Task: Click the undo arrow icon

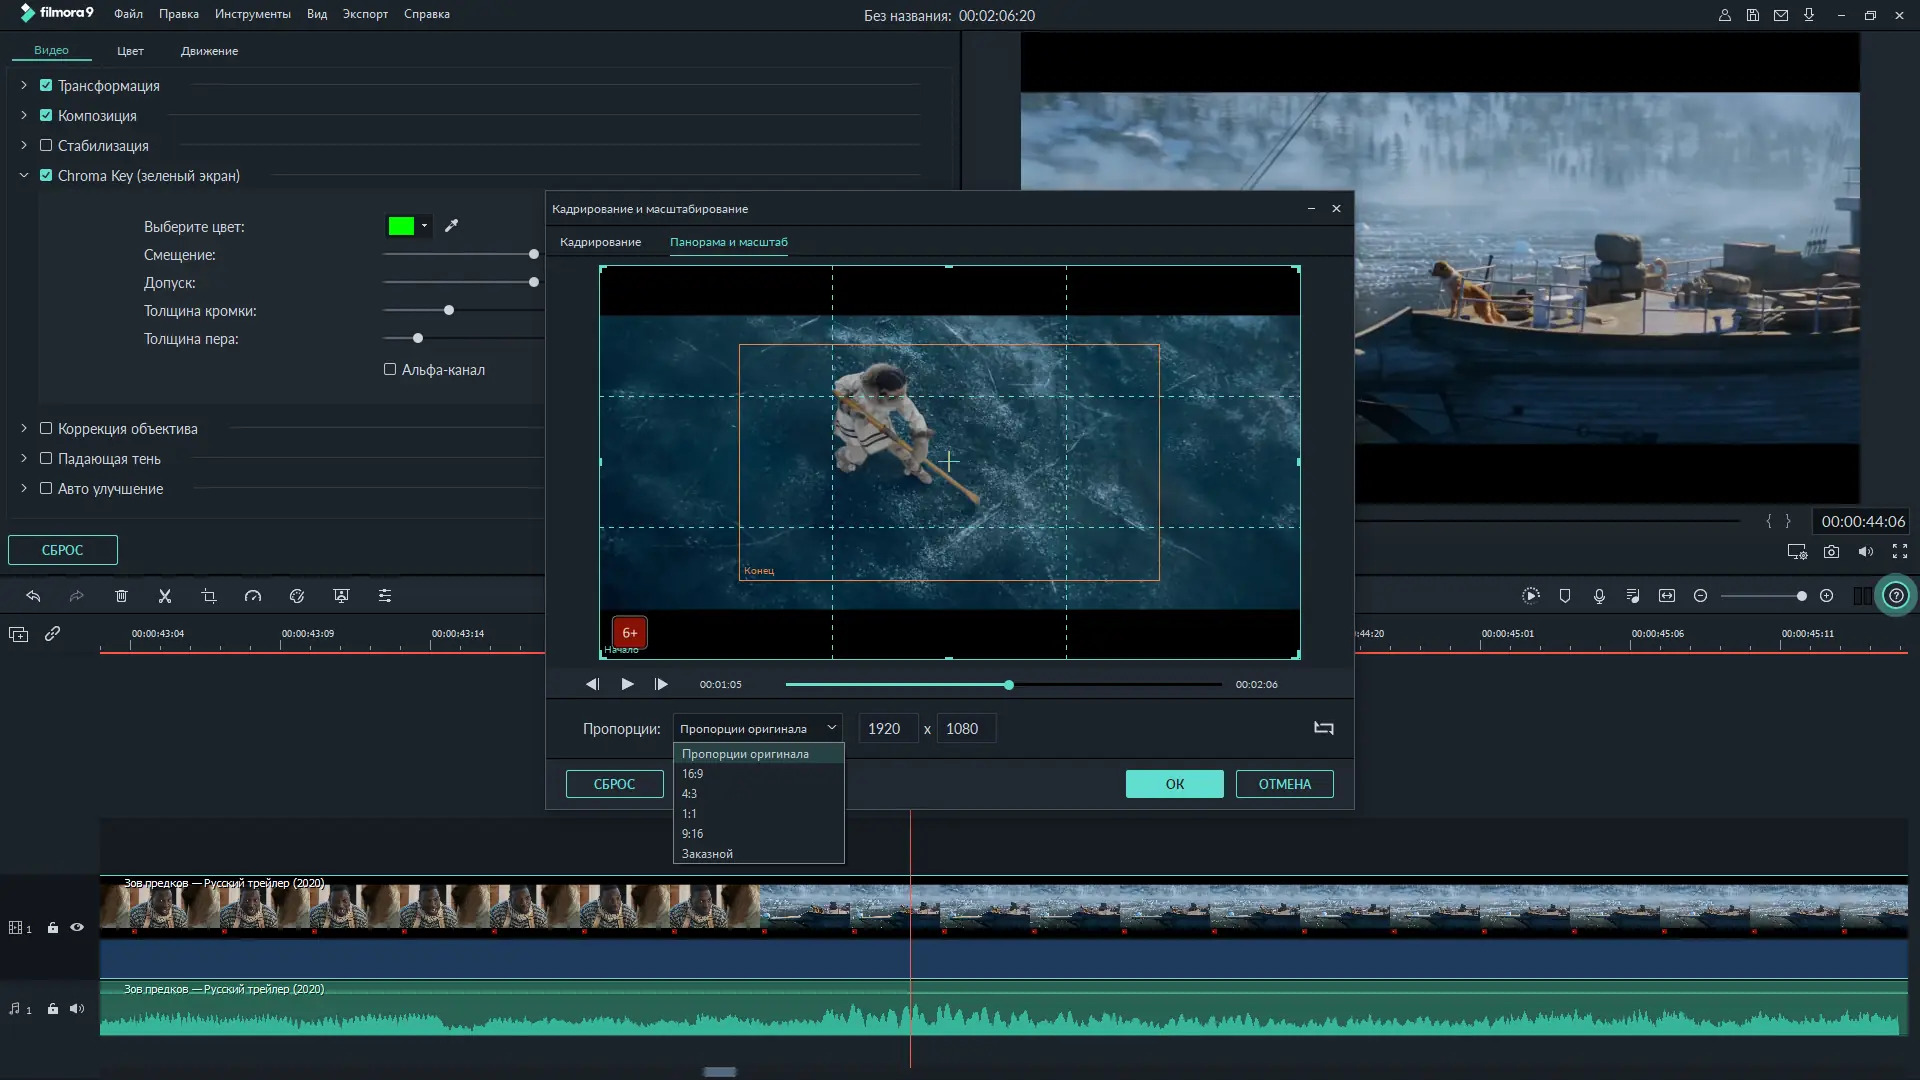Action: (x=33, y=596)
